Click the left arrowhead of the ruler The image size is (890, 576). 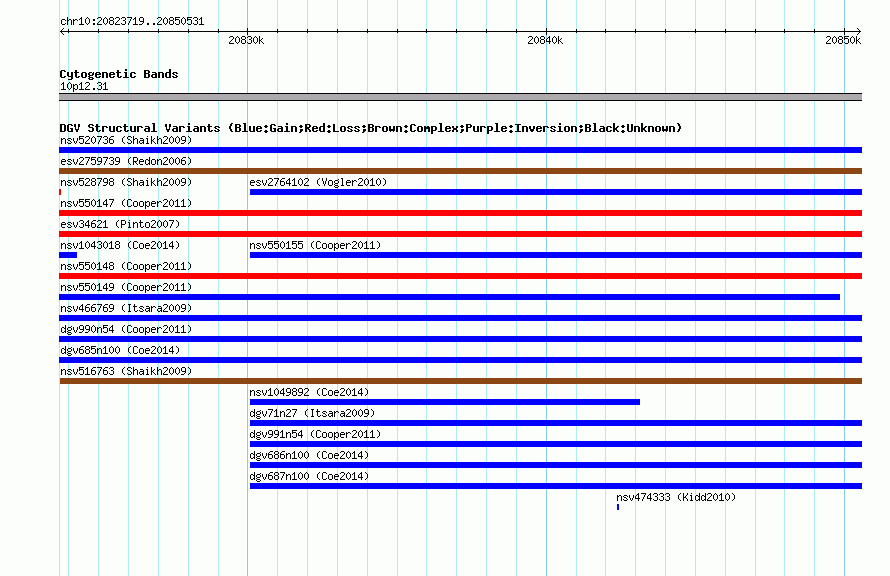62,31
